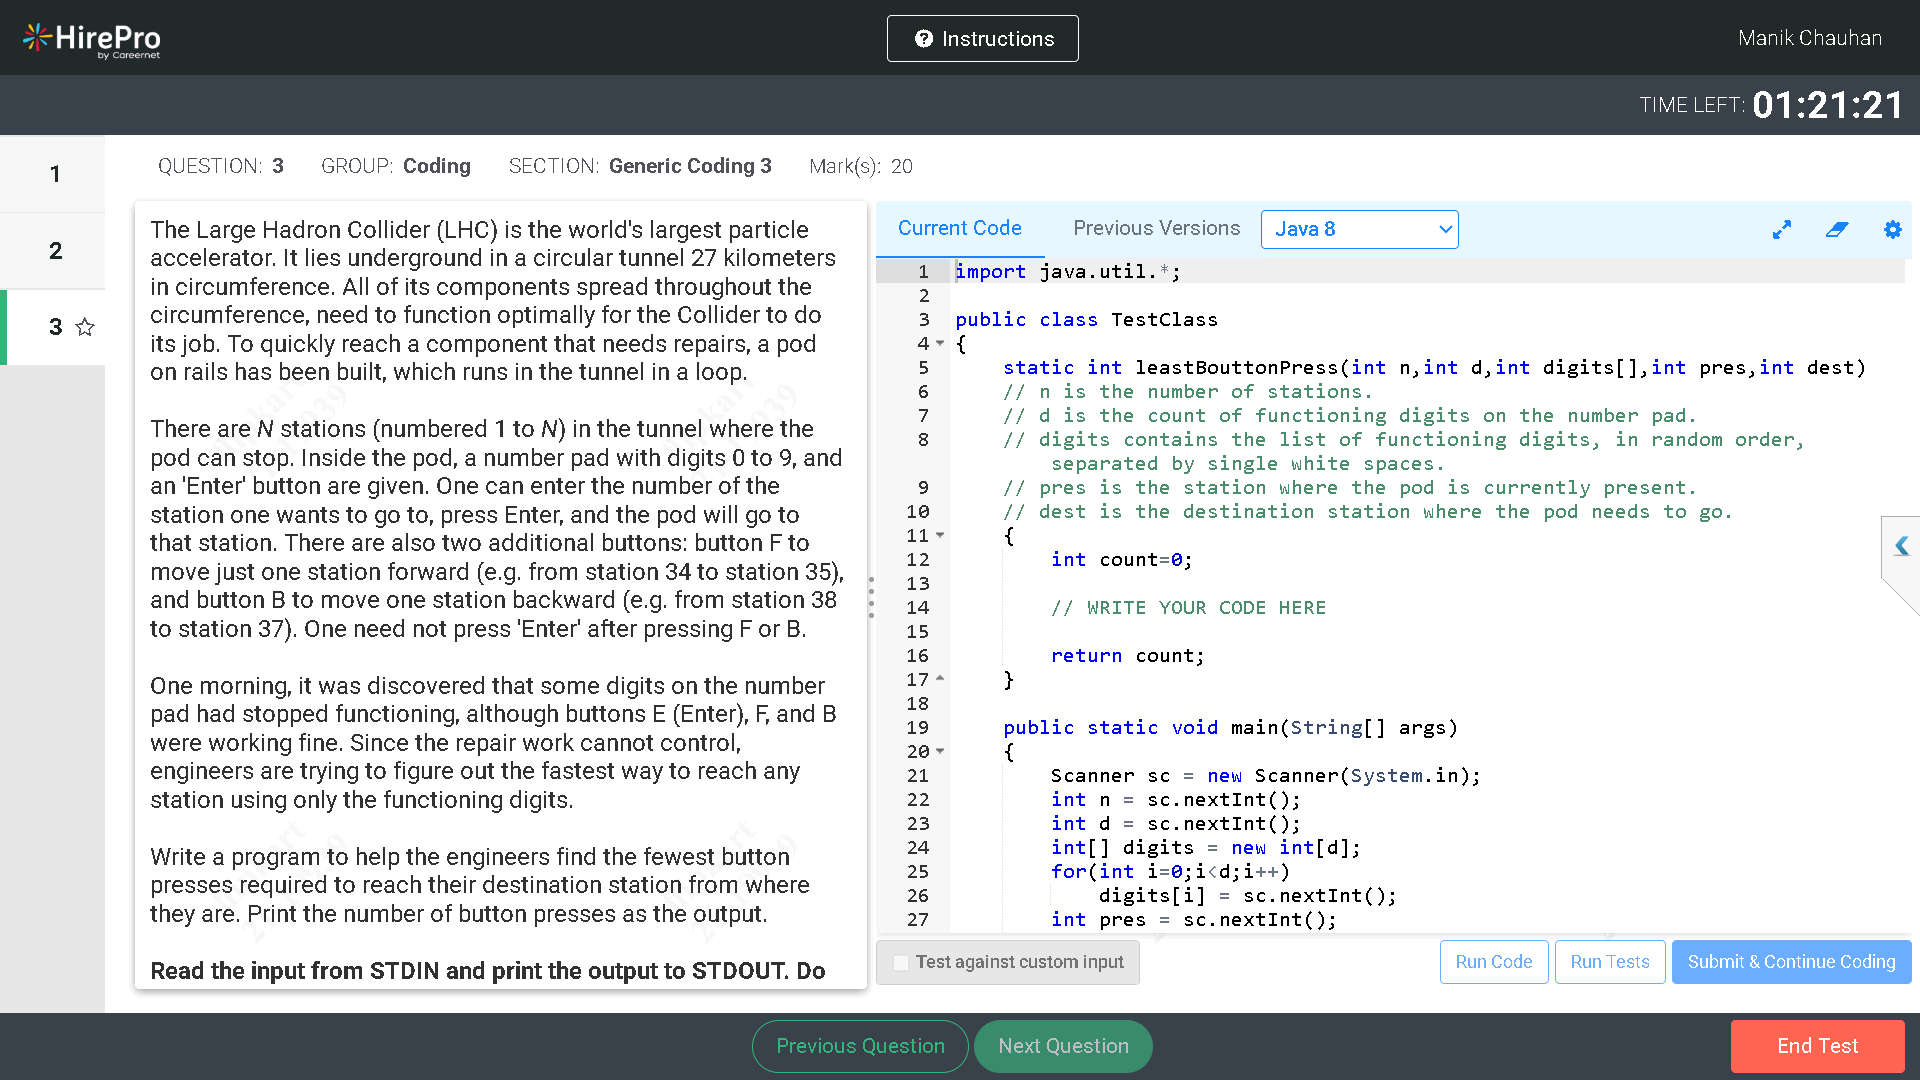Click the 'for(int i=0;i<d;i++)' line
This screenshot has width=1920, height=1080.
1170,872
